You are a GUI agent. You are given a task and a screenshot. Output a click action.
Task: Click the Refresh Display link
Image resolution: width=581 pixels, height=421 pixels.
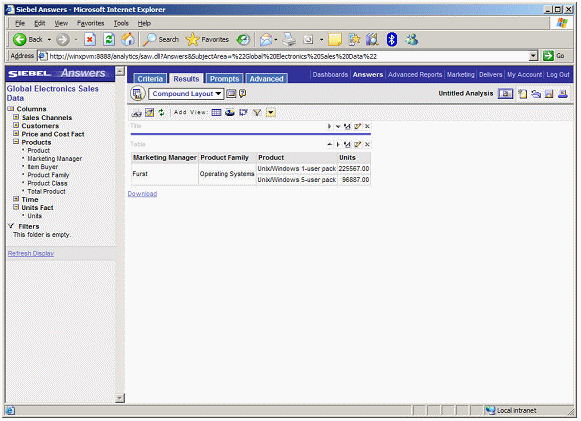(31, 253)
